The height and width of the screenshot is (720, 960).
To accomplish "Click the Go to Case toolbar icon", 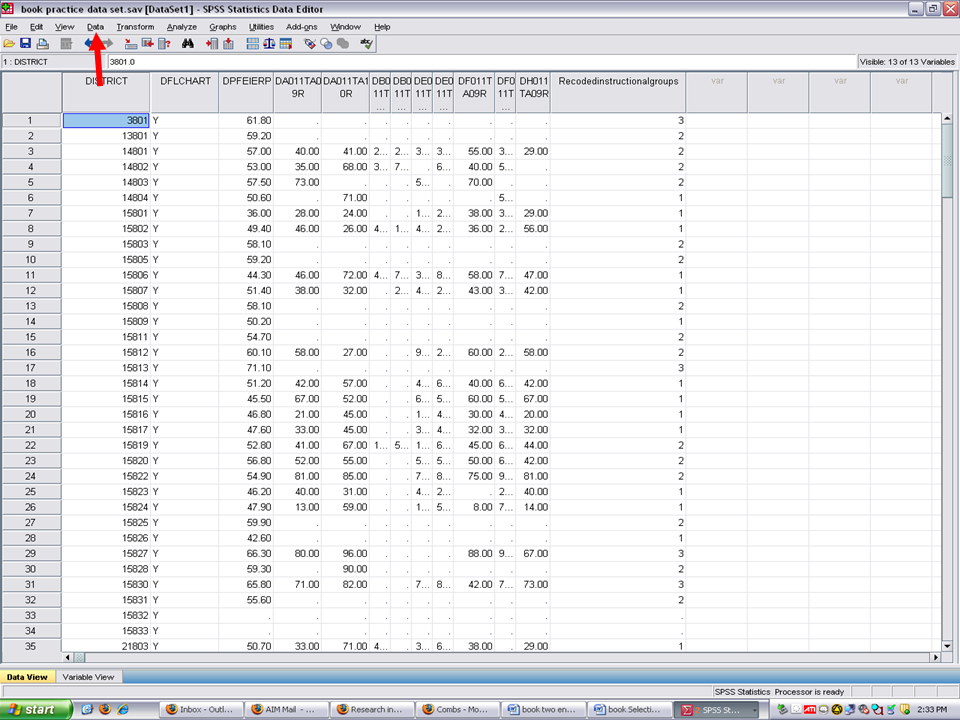I will point(131,44).
